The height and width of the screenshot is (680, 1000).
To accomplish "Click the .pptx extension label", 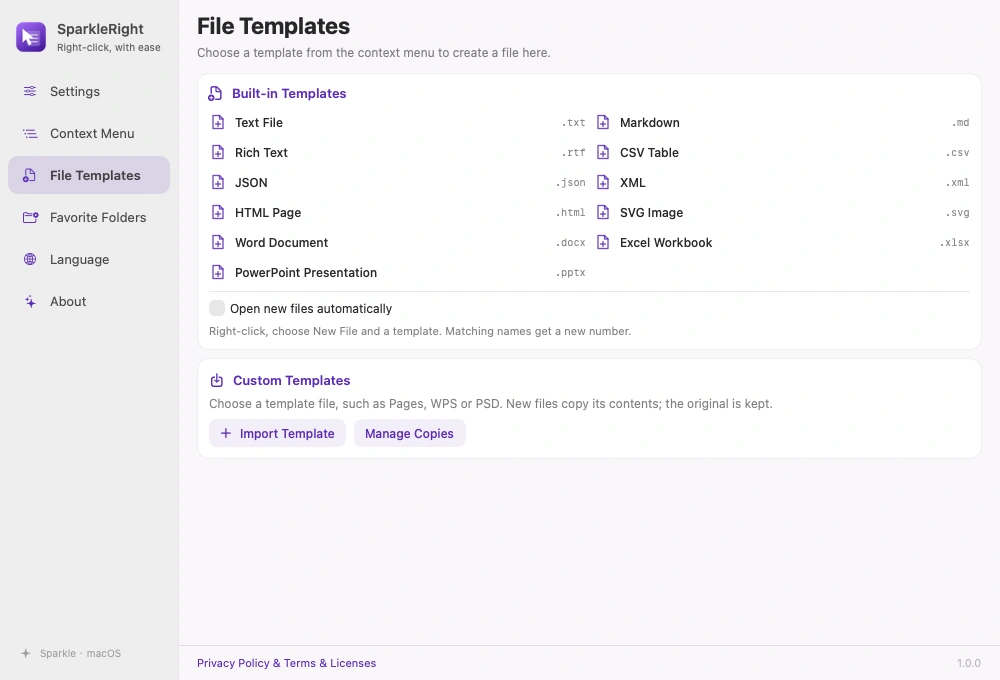I will 570,272.
